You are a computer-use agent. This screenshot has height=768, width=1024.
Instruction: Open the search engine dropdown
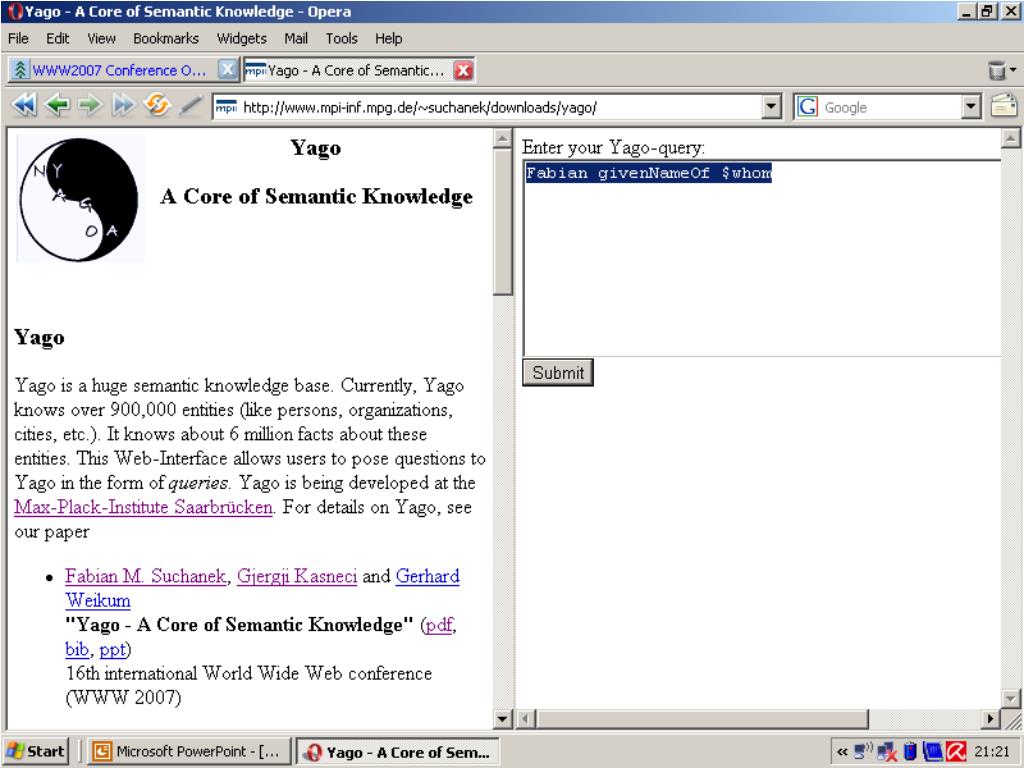coord(972,106)
